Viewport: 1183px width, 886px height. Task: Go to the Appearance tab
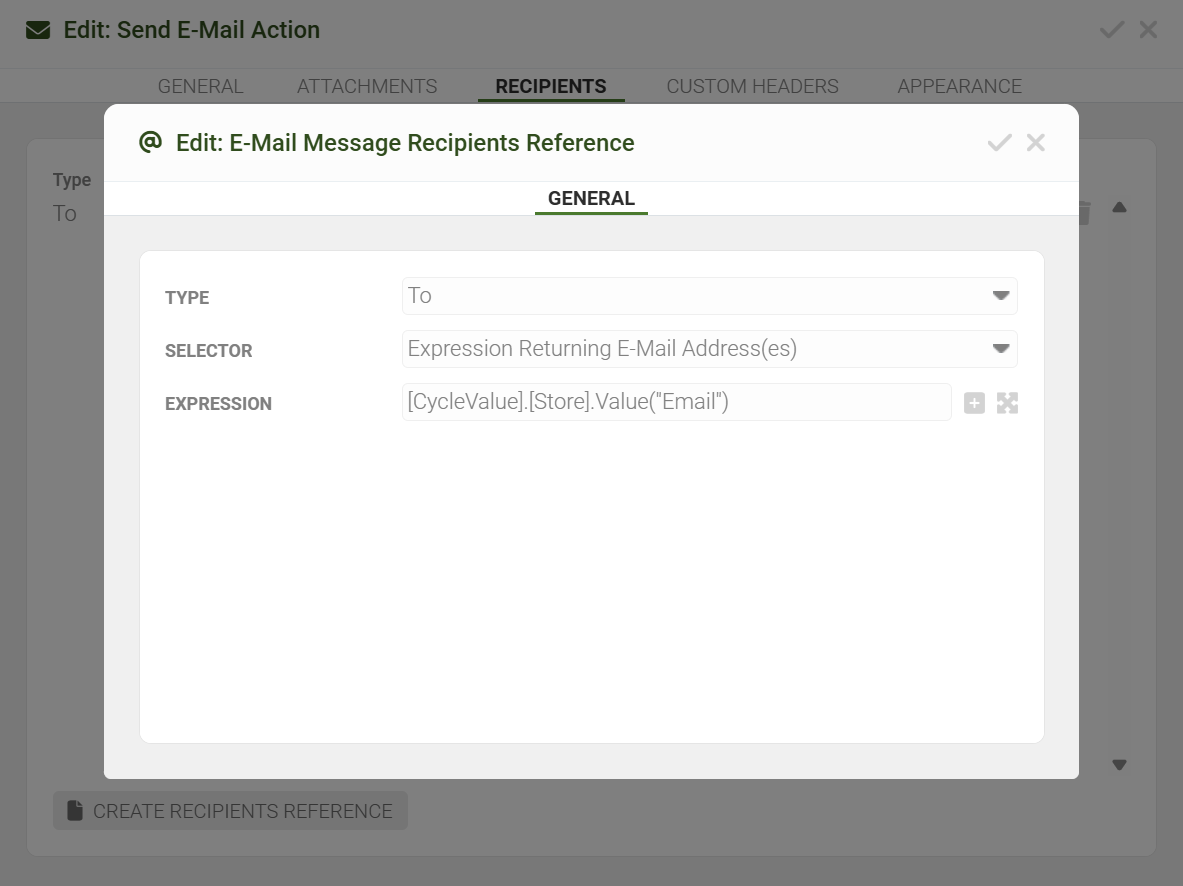(x=959, y=86)
